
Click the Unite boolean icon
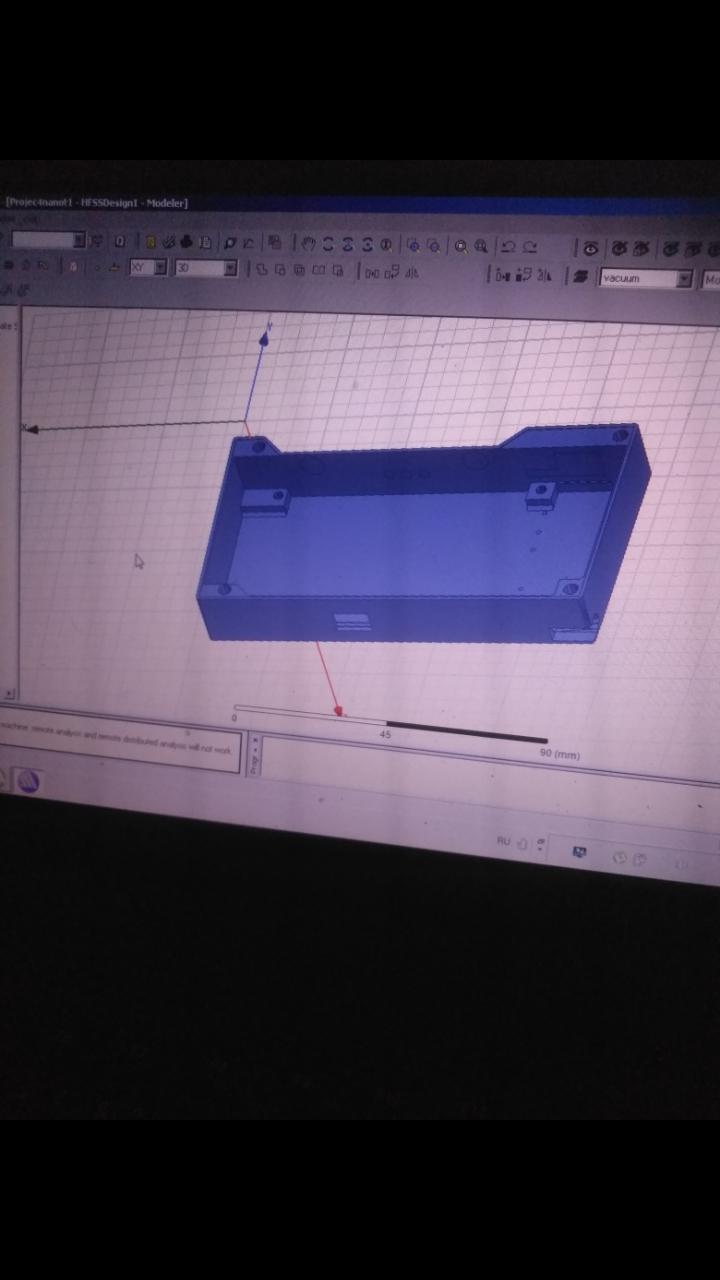(x=260, y=270)
